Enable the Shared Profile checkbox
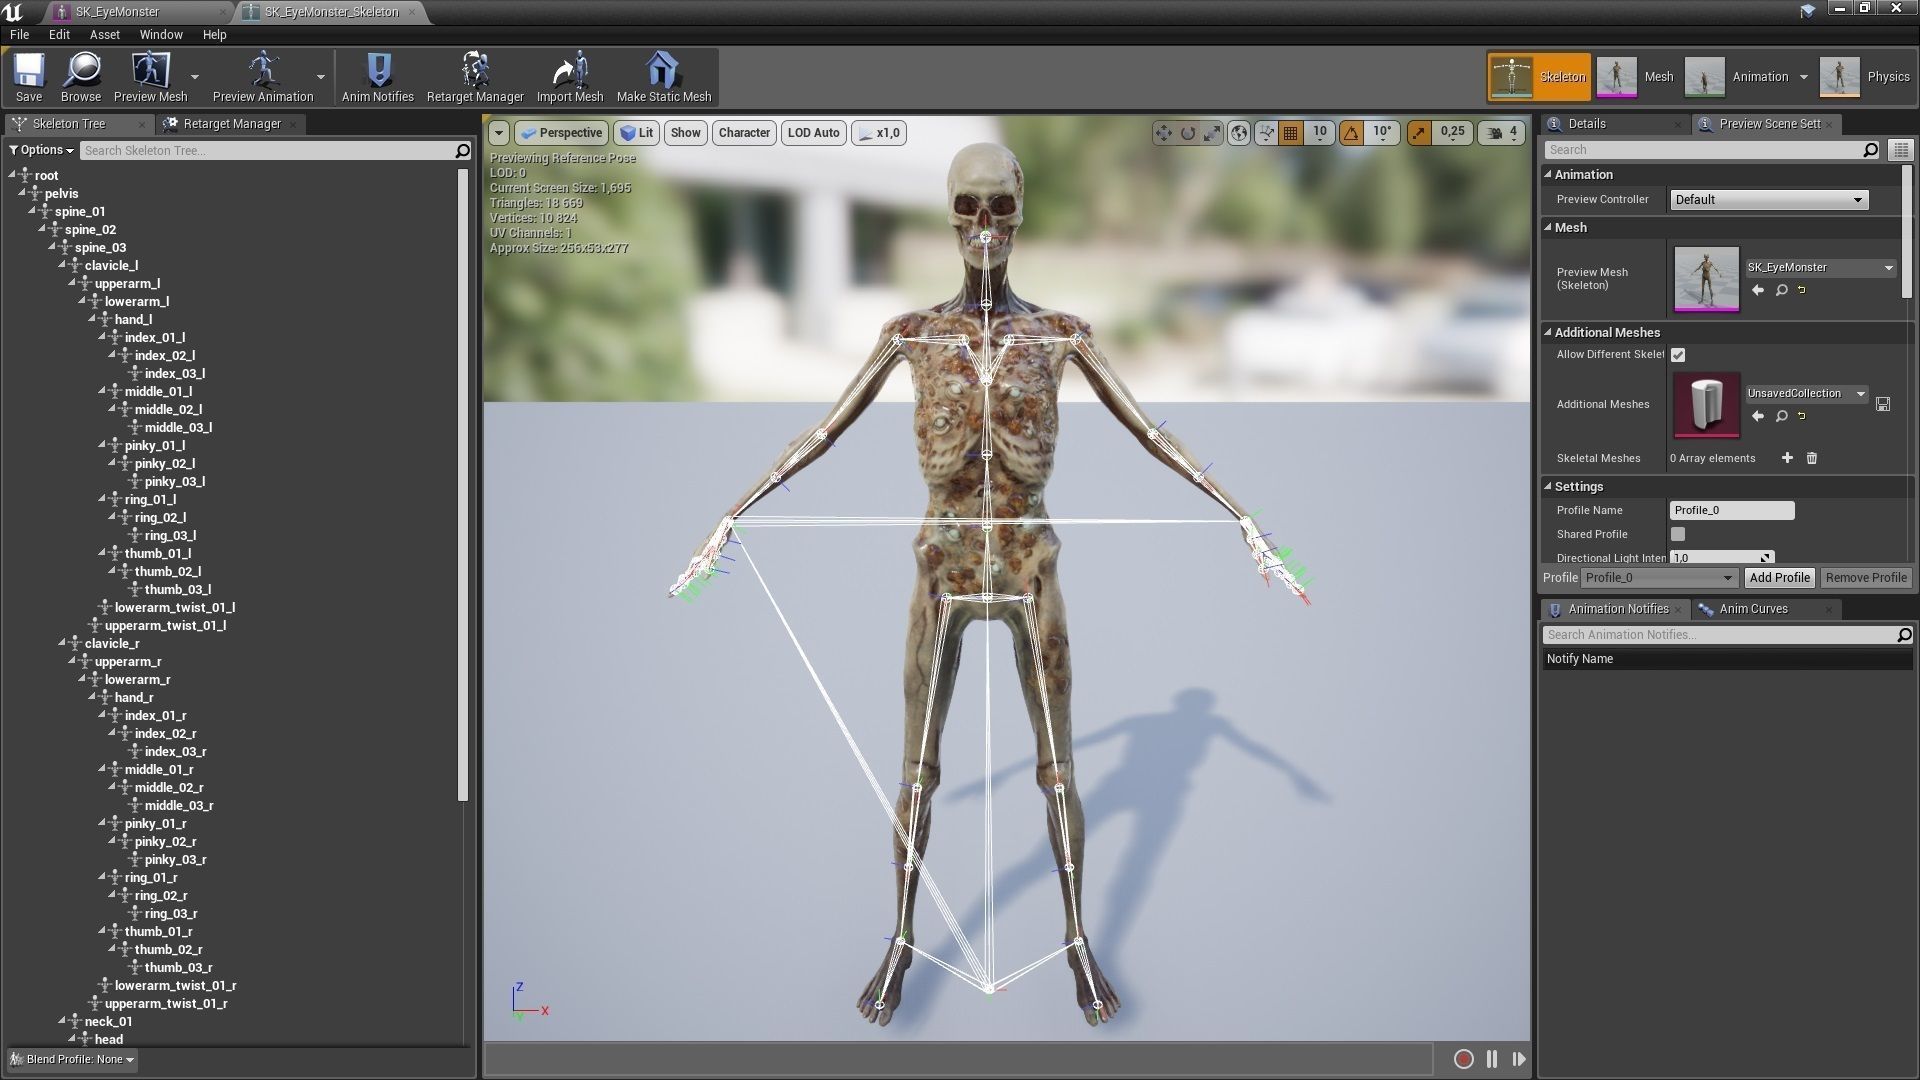This screenshot has height=1080, width=1920. [x=1678, y=534]
